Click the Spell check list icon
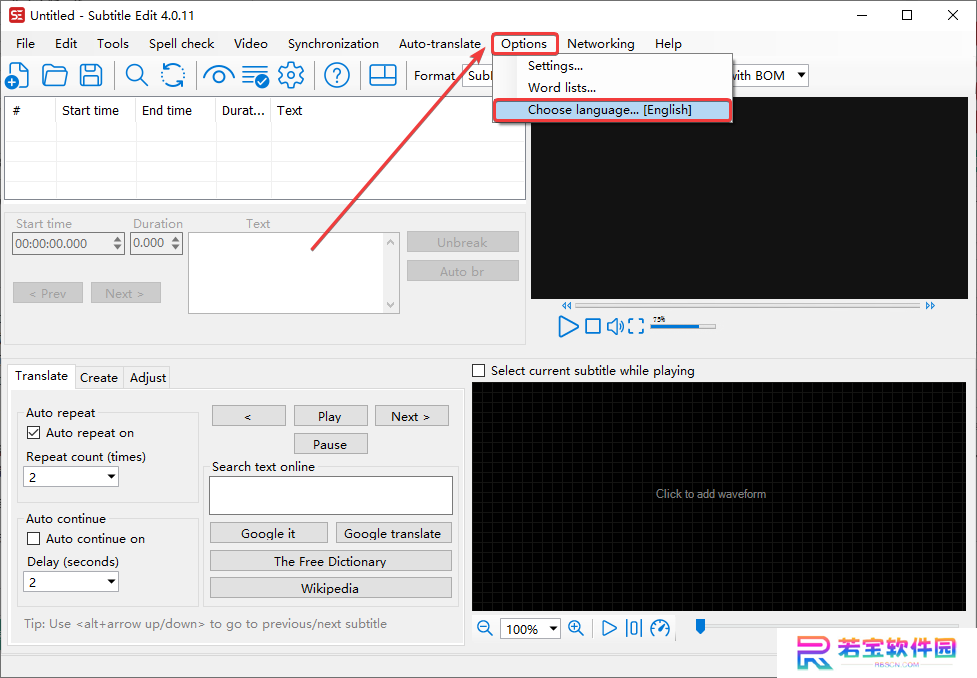977x678 pixels. coord(255,76)
